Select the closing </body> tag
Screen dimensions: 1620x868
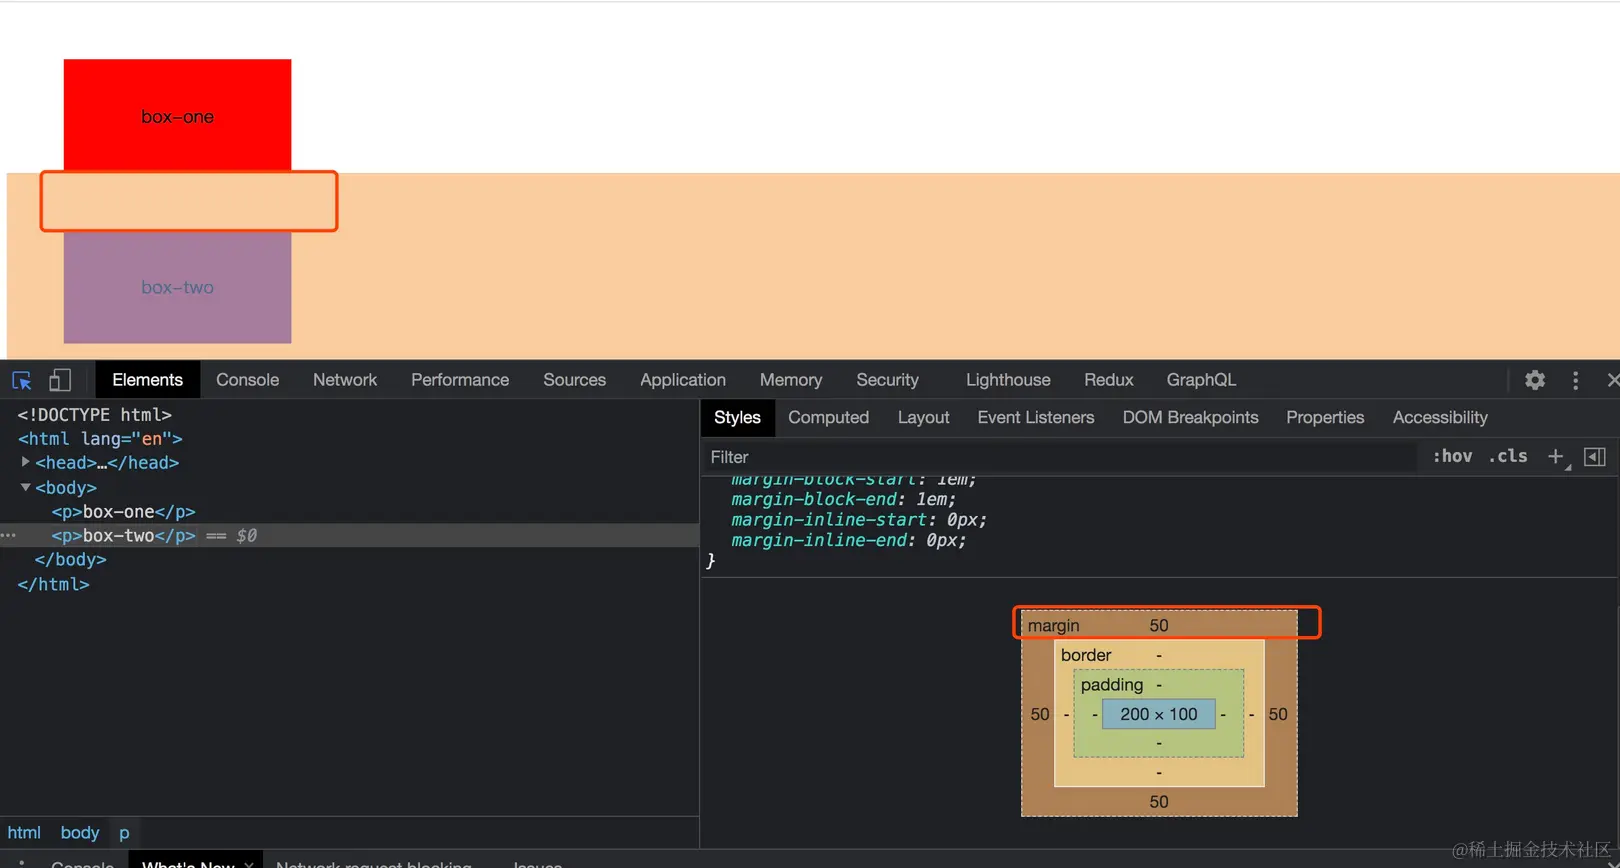click(70, 559)
